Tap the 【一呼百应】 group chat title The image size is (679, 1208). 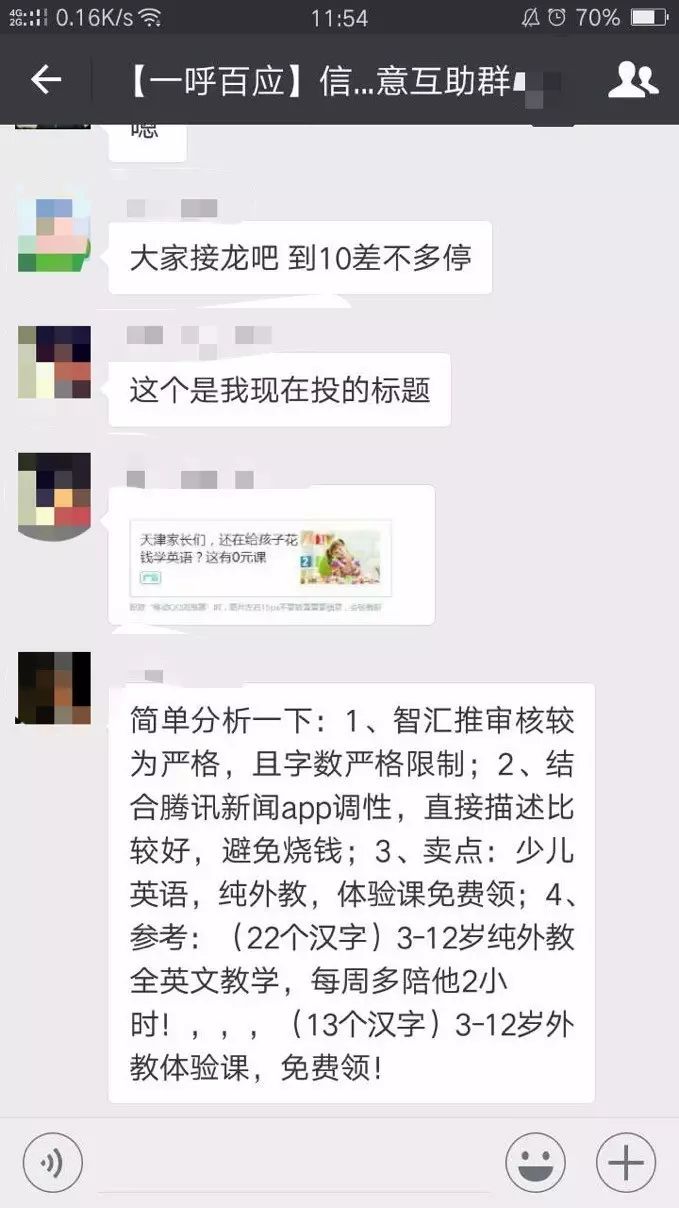[320, 80]
